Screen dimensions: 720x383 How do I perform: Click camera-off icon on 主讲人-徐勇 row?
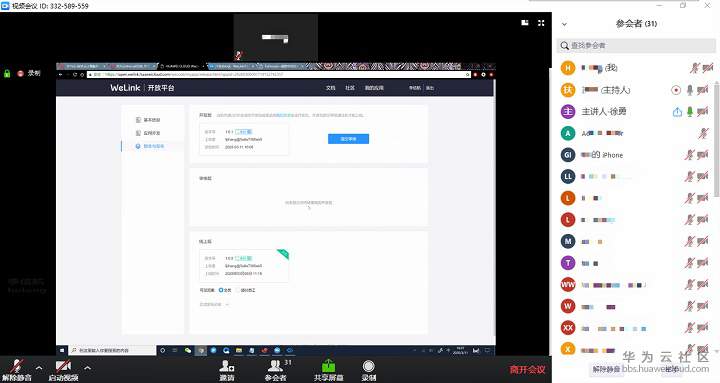pos(702,112)
